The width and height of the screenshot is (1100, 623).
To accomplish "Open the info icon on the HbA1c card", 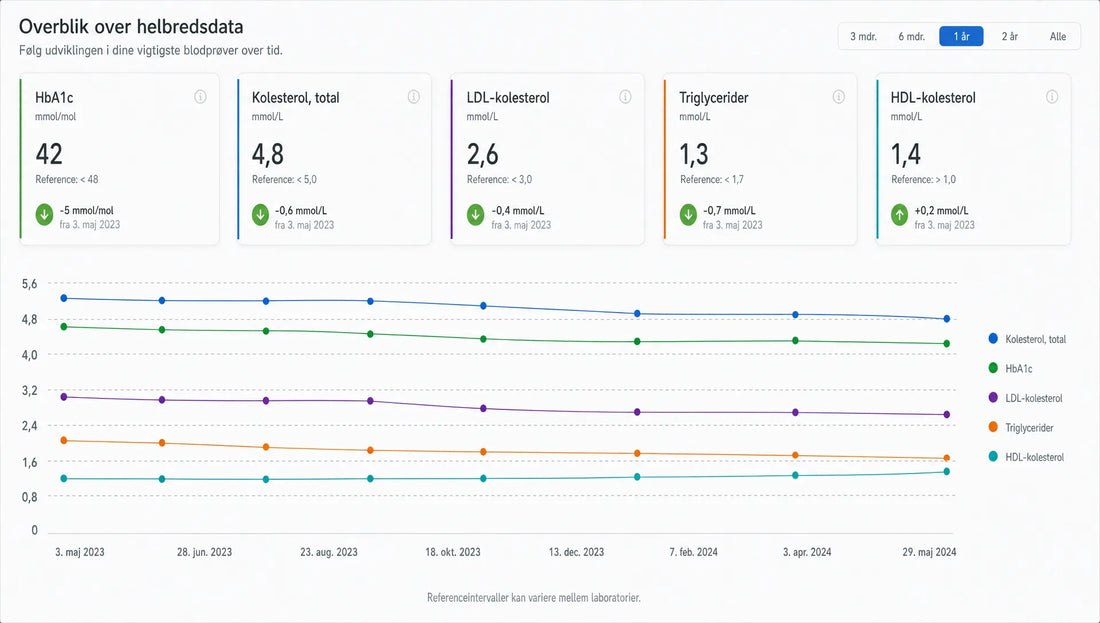I will 200,97.
